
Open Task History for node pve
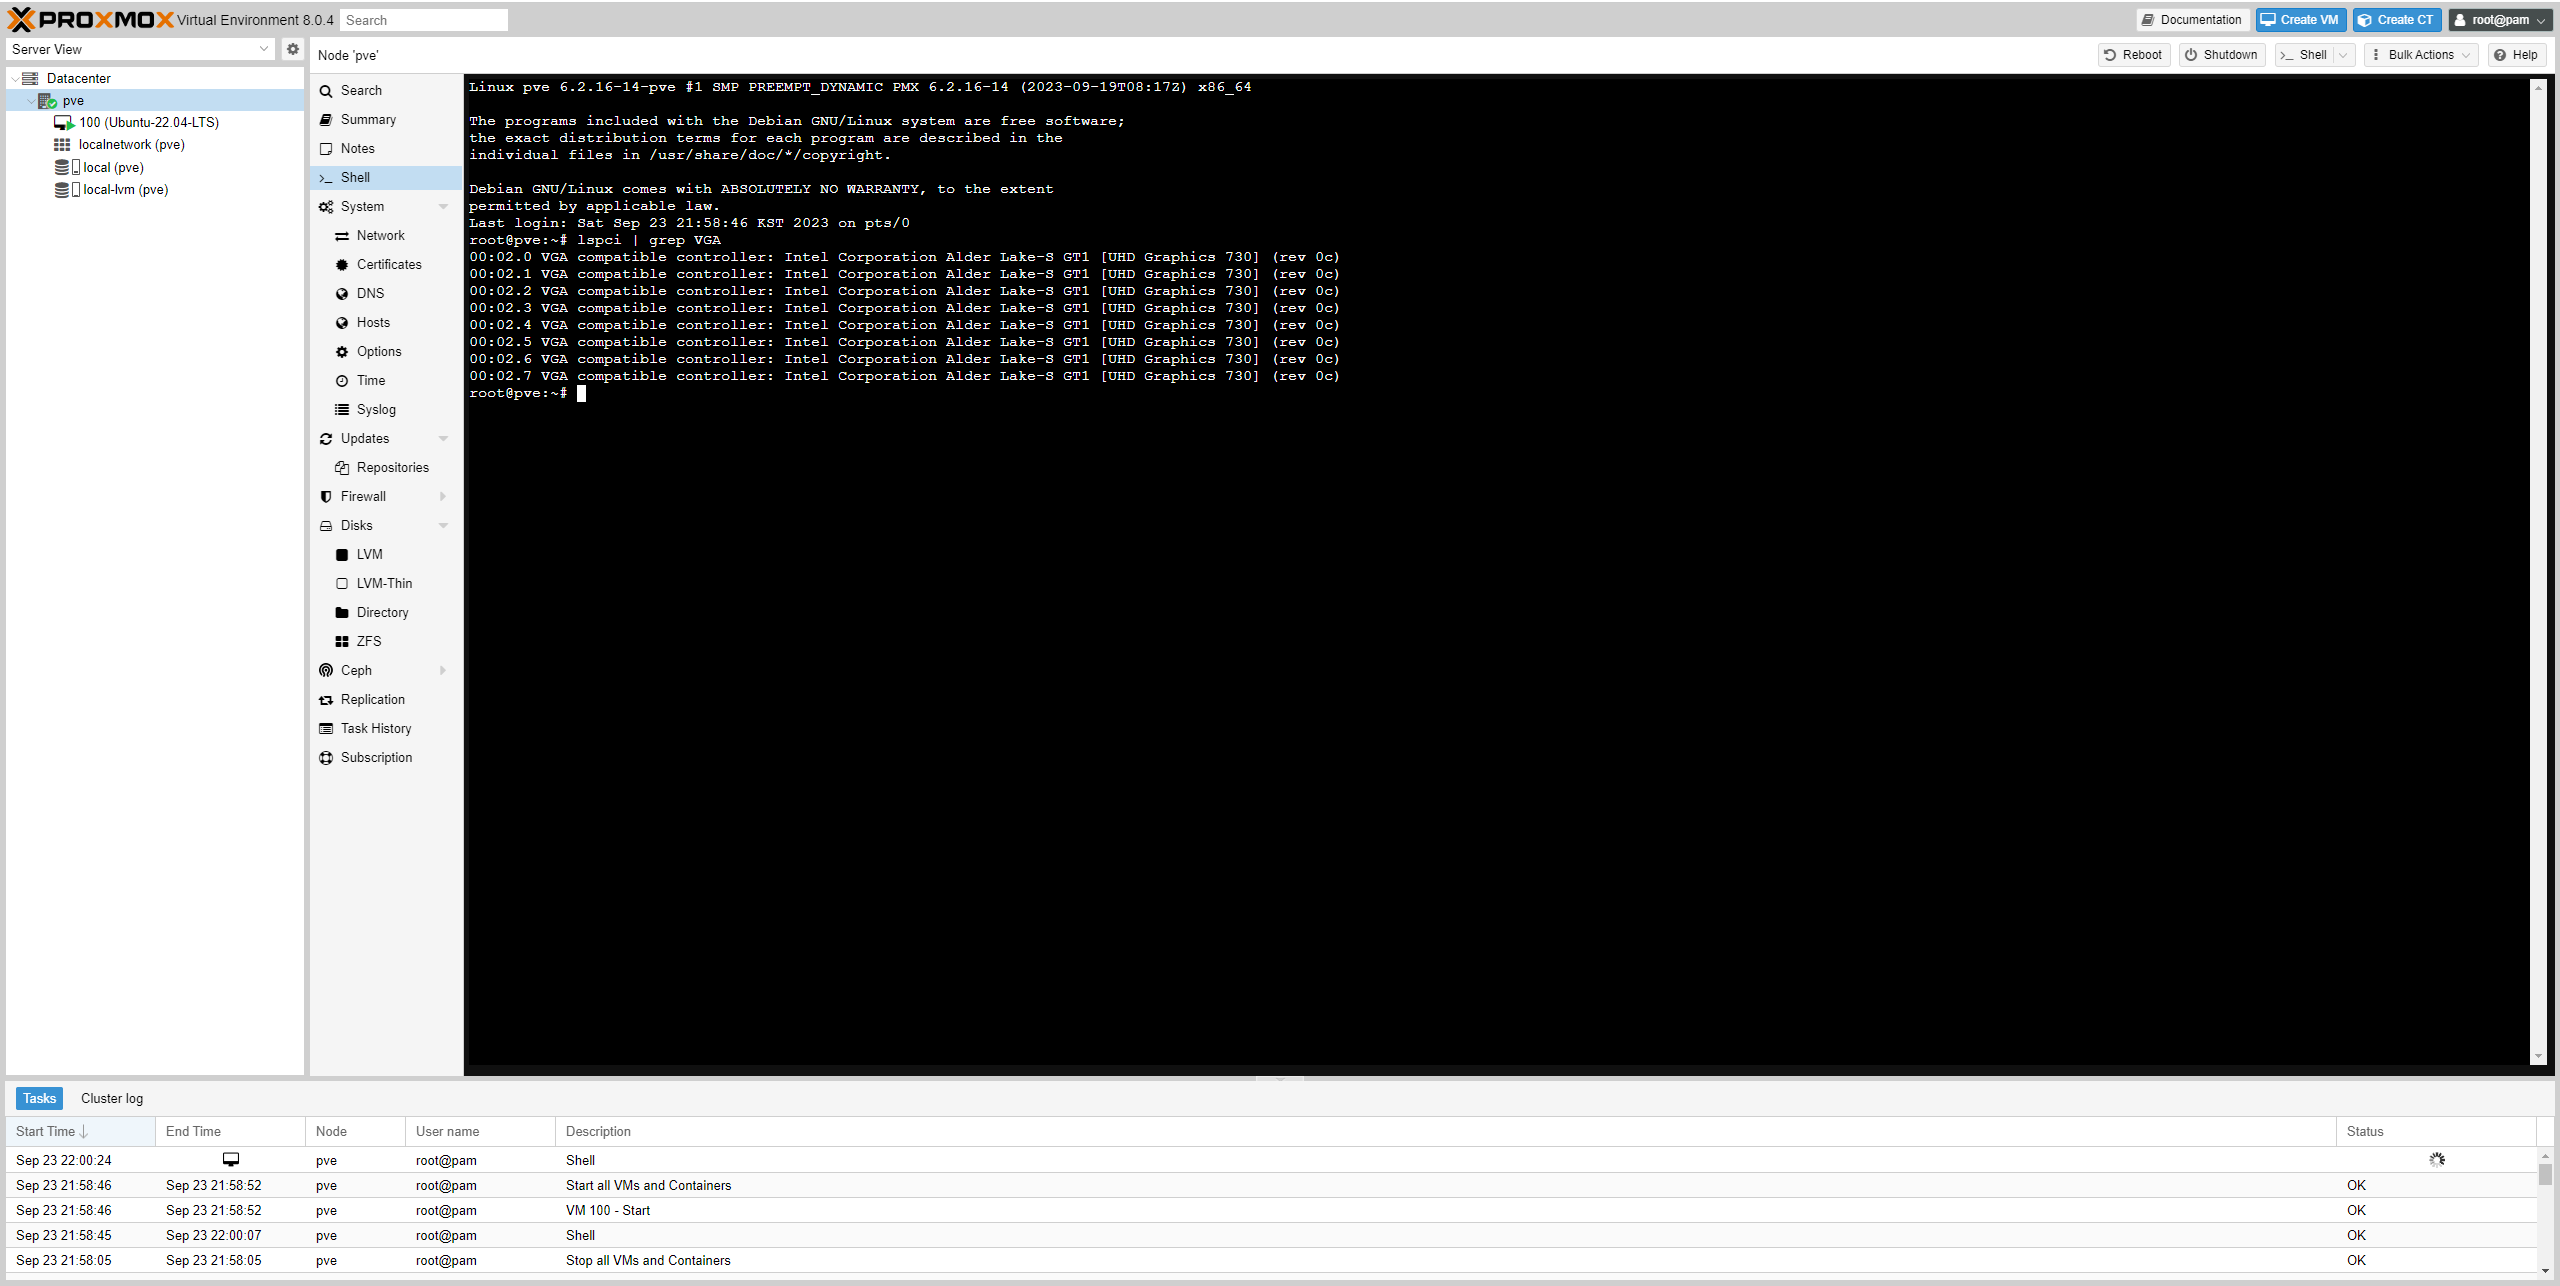point(376,728)
